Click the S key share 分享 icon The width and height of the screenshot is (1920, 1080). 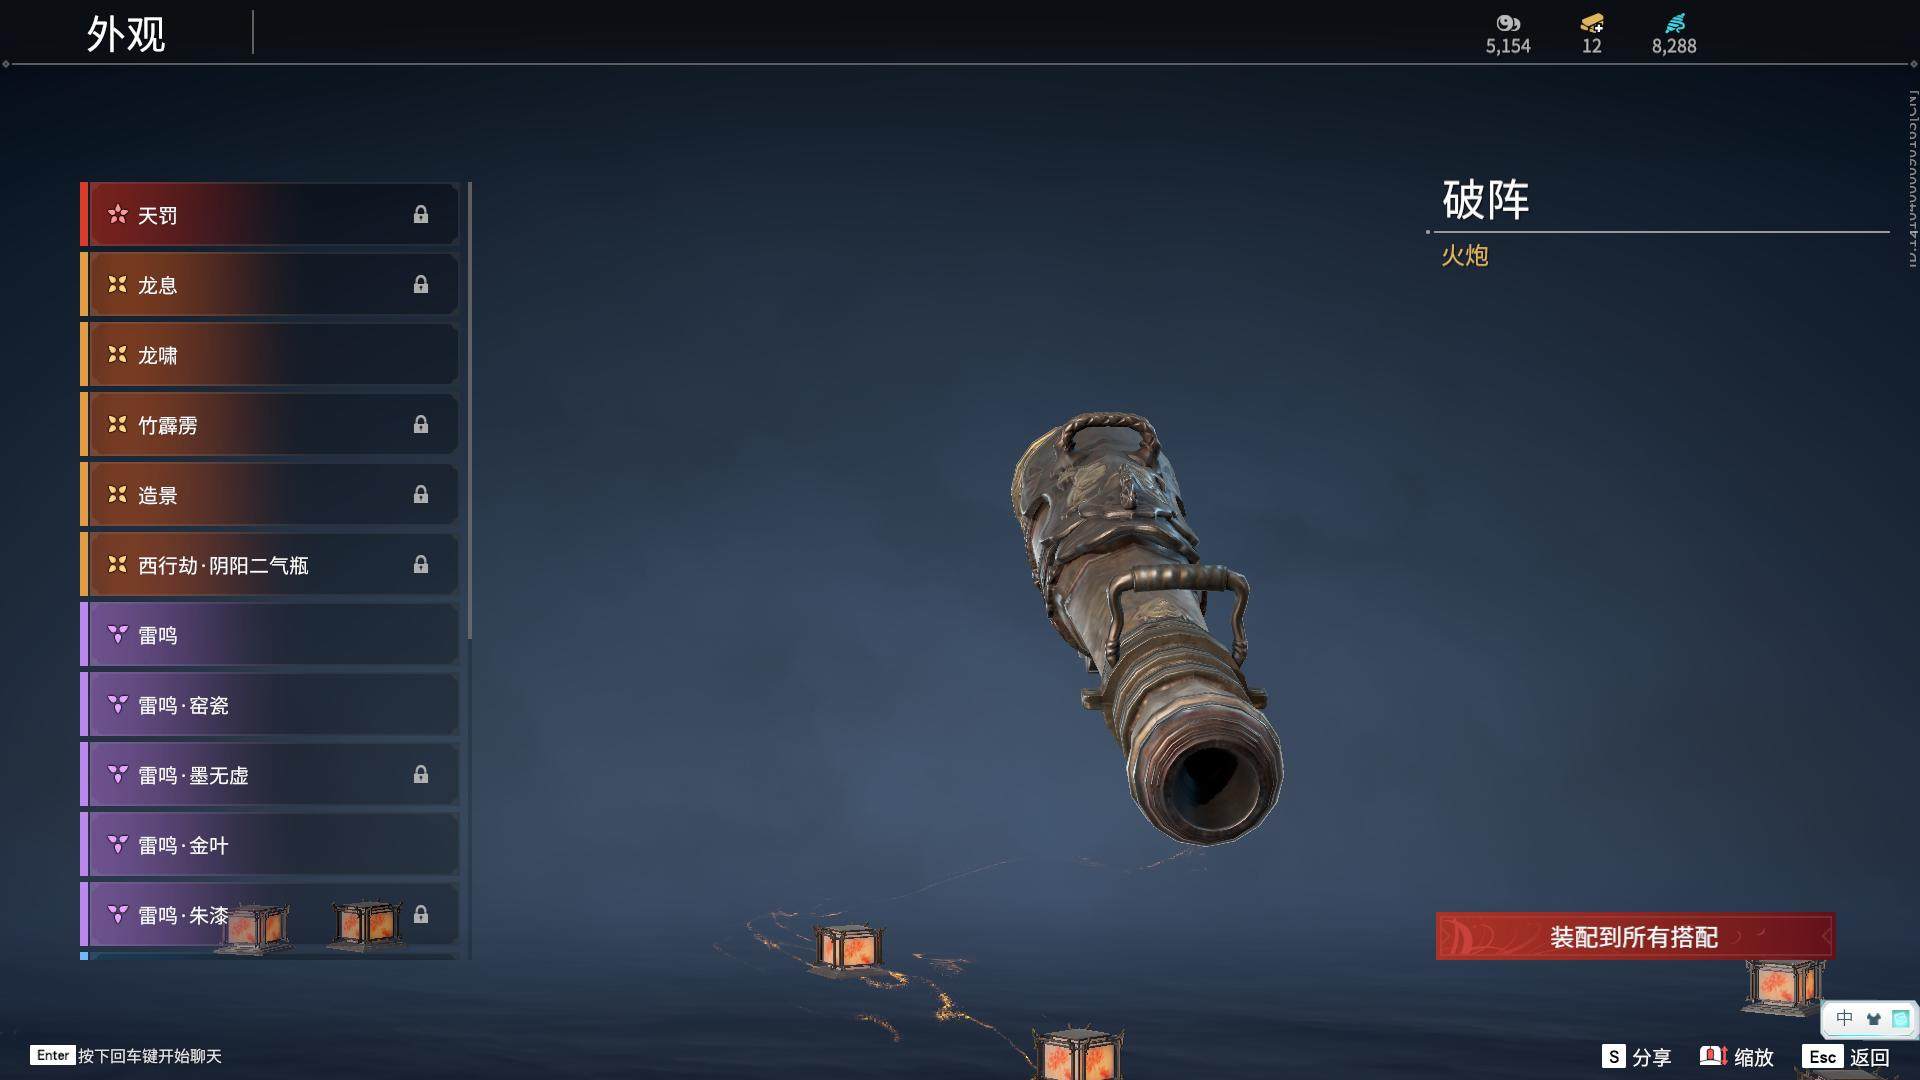point(1613,1056)
